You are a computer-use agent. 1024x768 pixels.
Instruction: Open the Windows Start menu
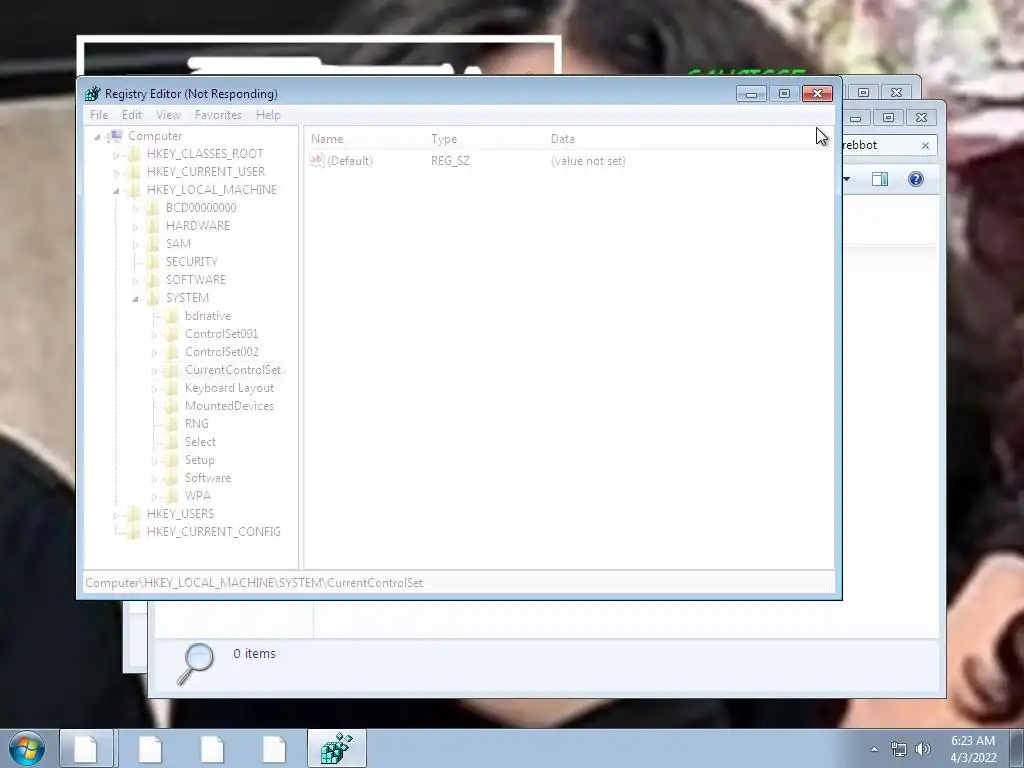click(x=27, y=748)
